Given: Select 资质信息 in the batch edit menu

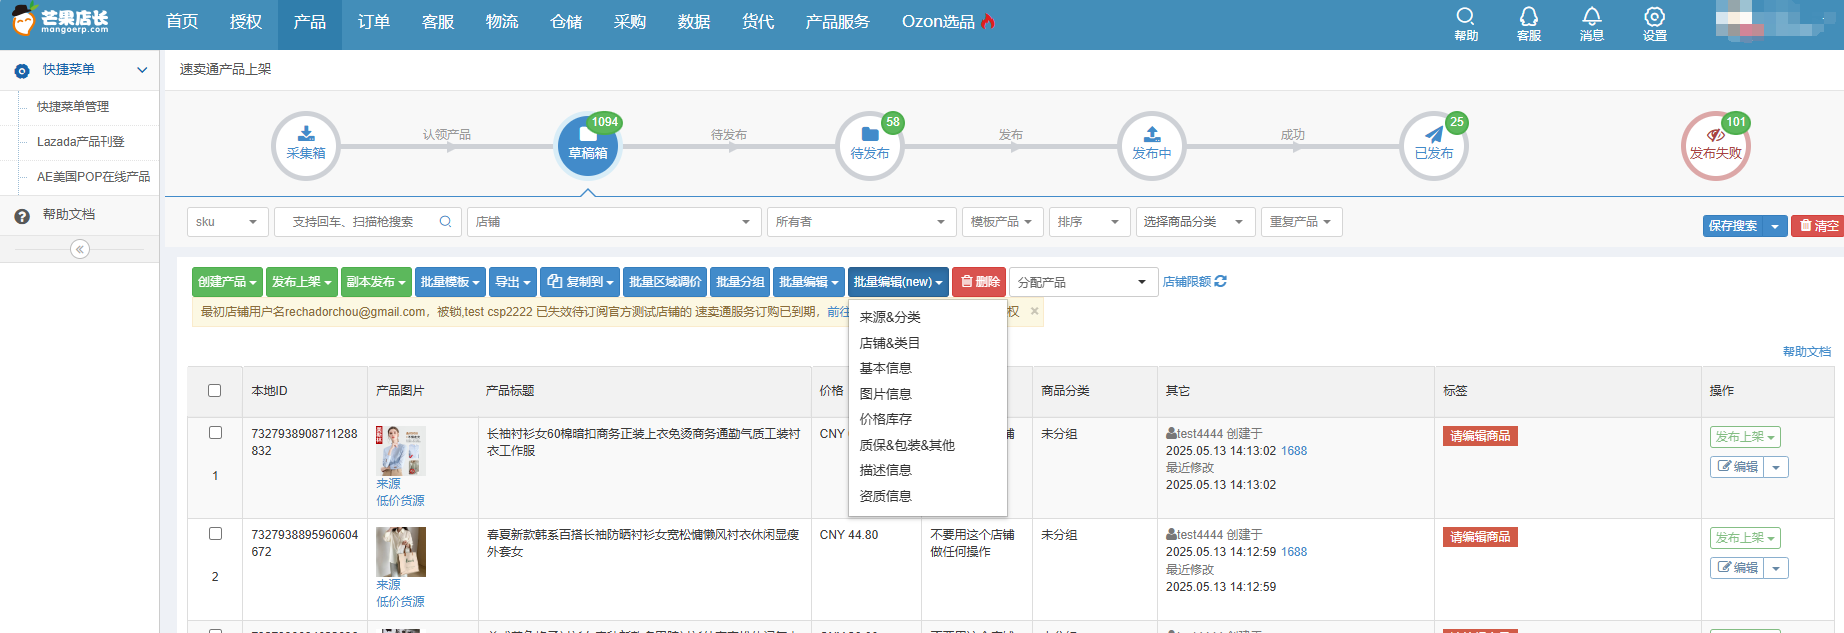Looking at the screenshot, I should 886,496.
